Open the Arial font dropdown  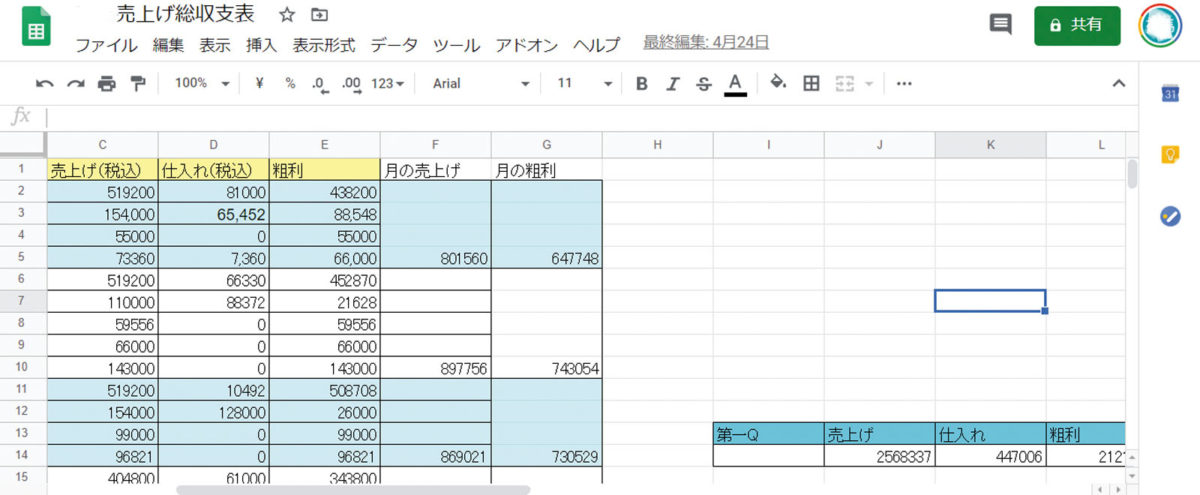point(480,84)
